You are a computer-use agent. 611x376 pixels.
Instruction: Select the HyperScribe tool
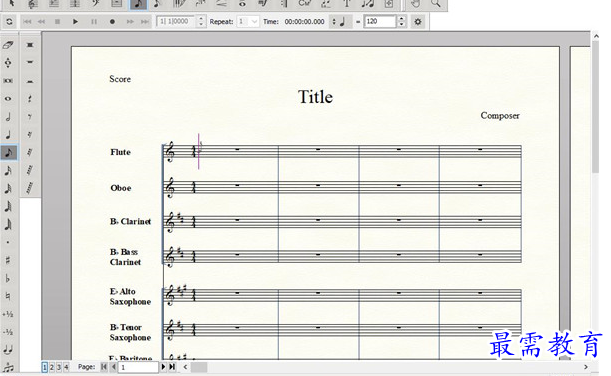(x=179, y=4)
